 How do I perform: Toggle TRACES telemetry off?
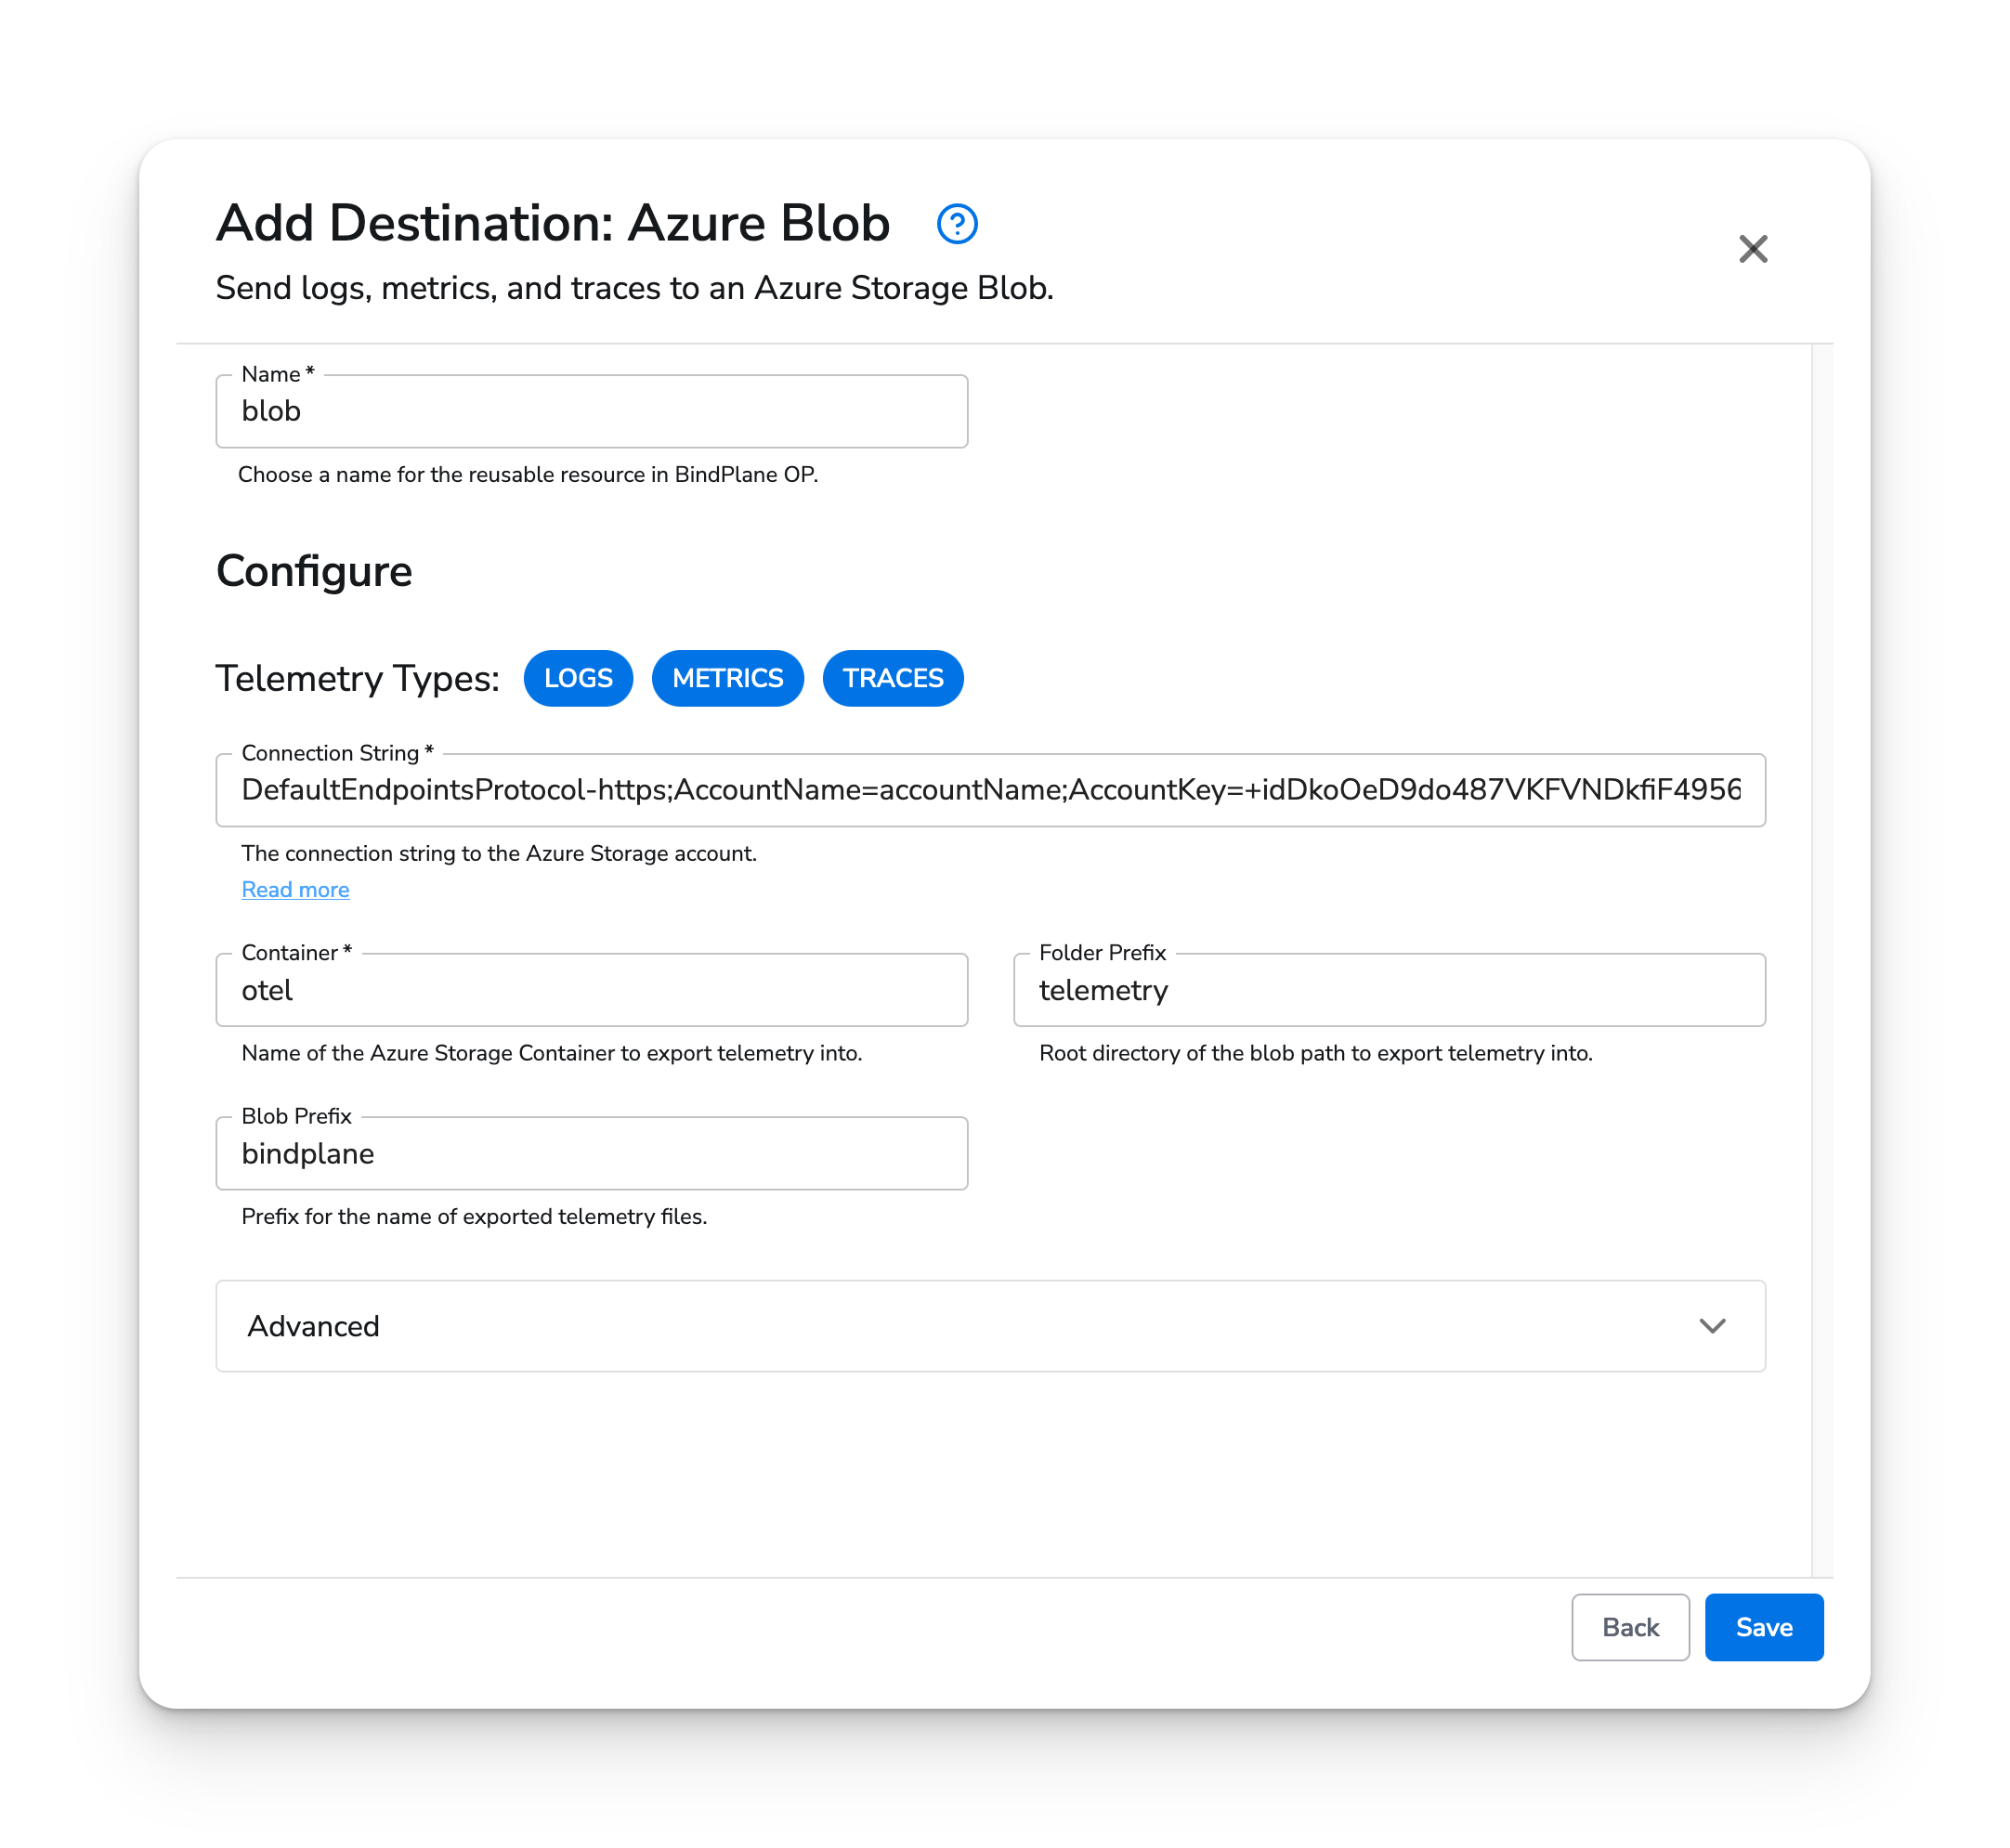pyautogui.click(x=892, y=678)
